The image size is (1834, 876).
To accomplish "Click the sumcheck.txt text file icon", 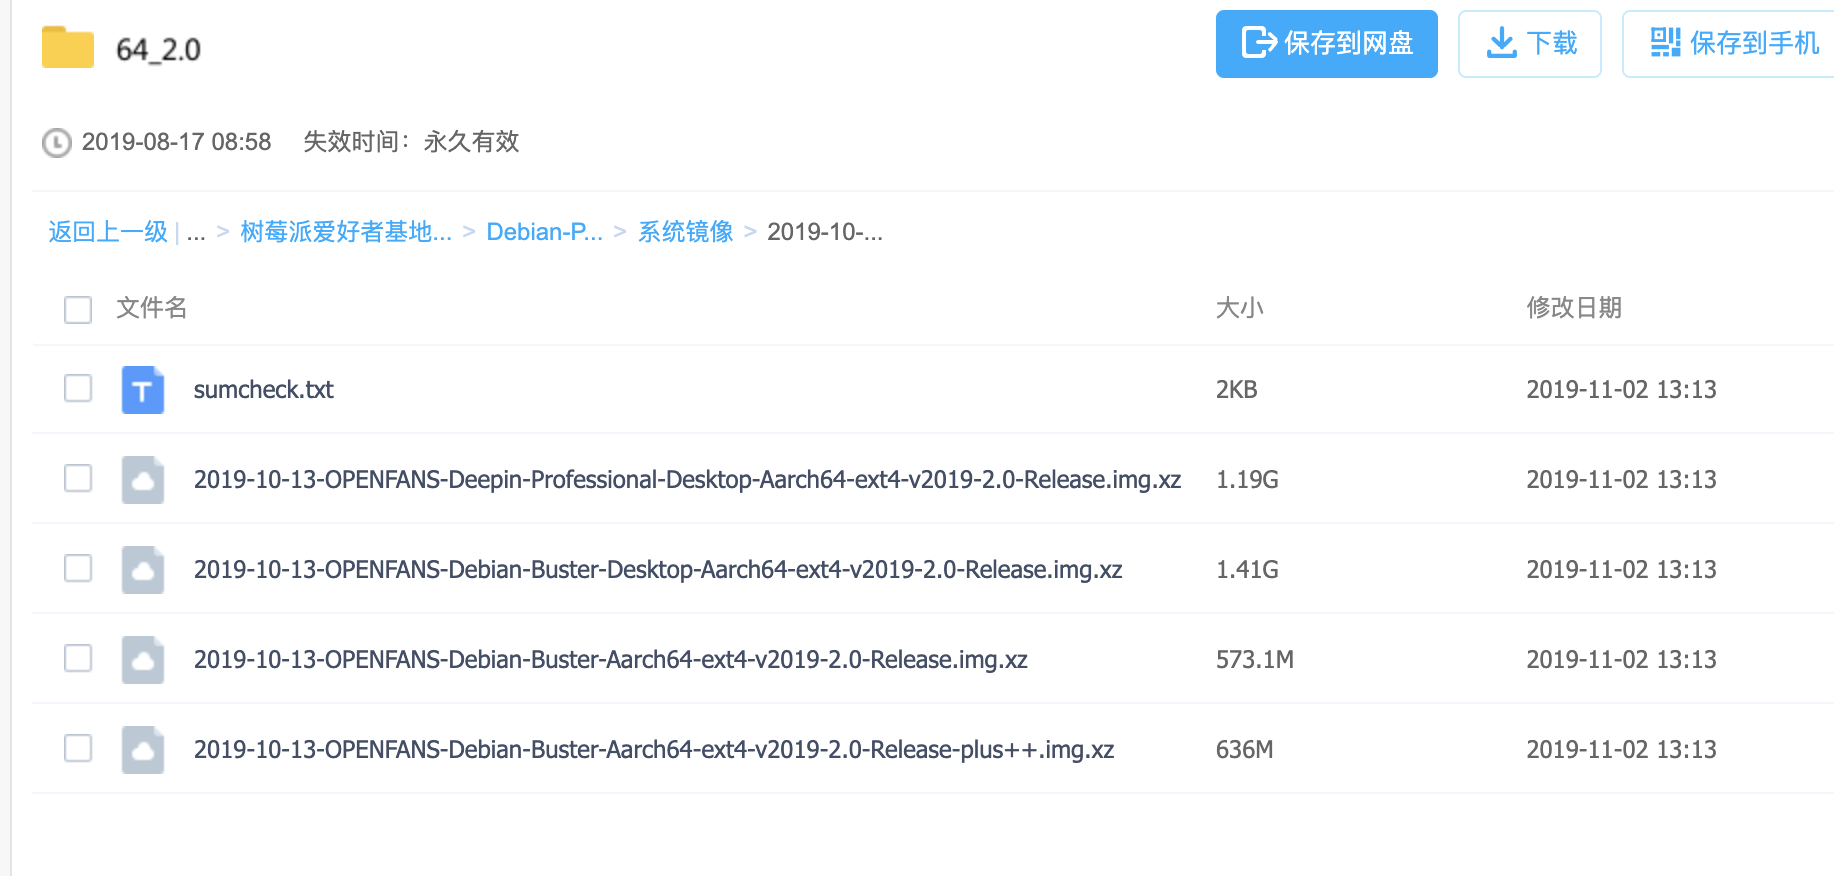I will tap(143, 390).
